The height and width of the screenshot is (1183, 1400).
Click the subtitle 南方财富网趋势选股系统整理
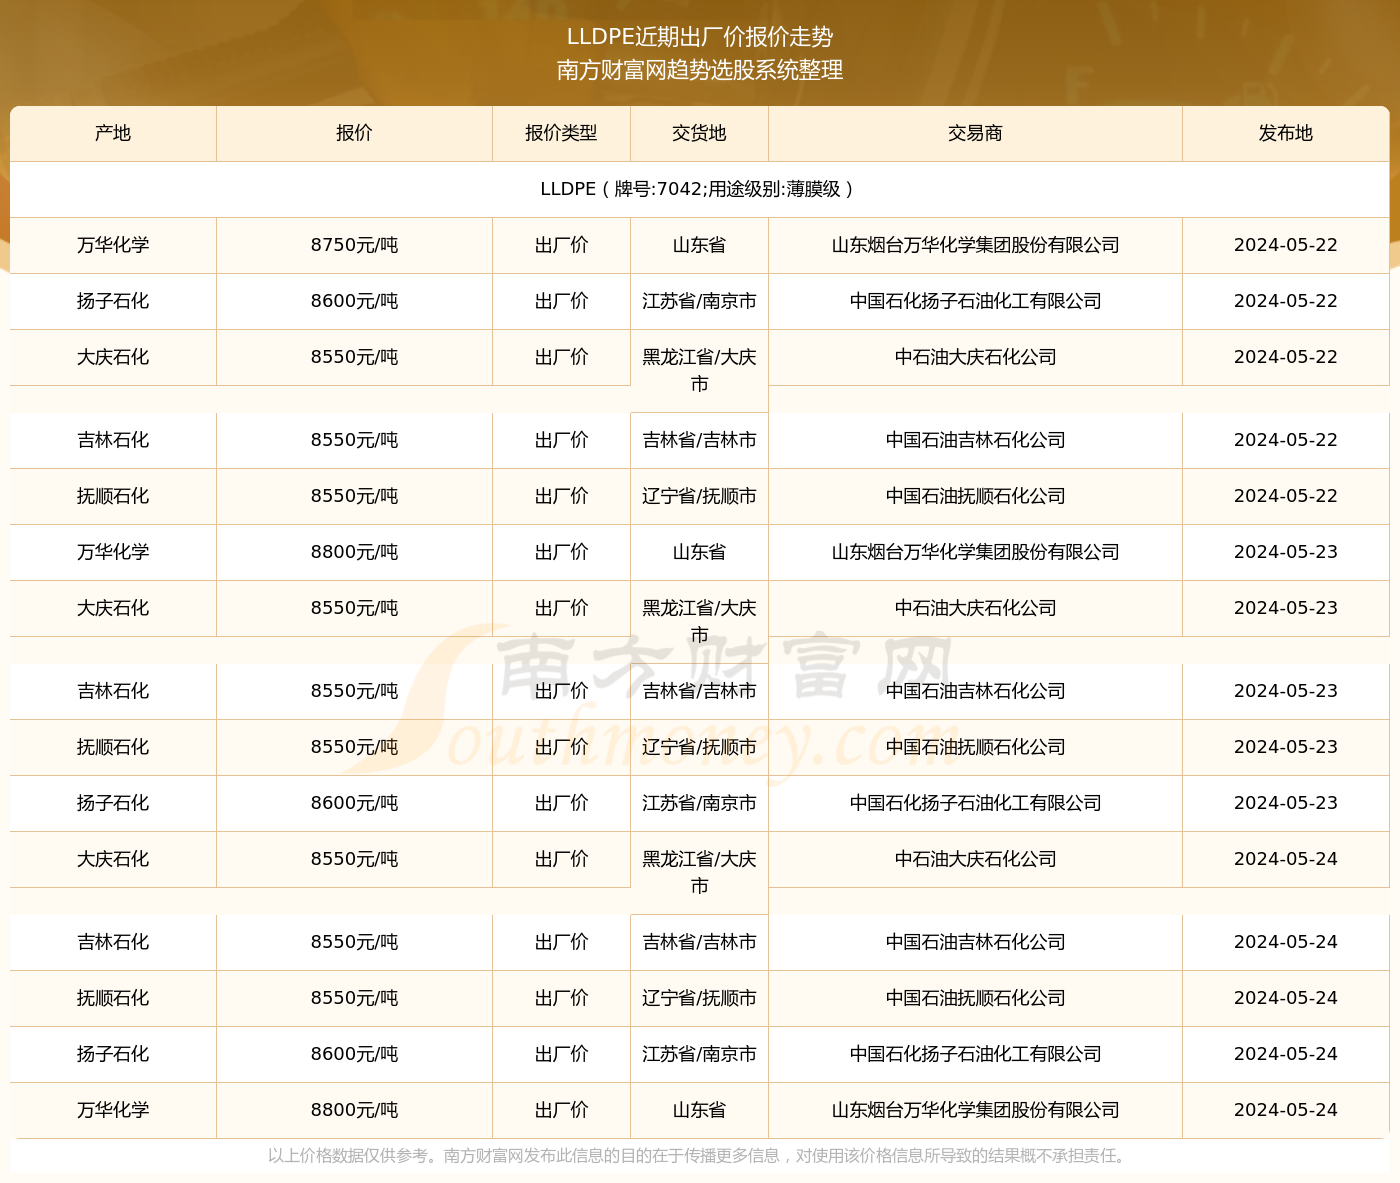click(700, 70)
